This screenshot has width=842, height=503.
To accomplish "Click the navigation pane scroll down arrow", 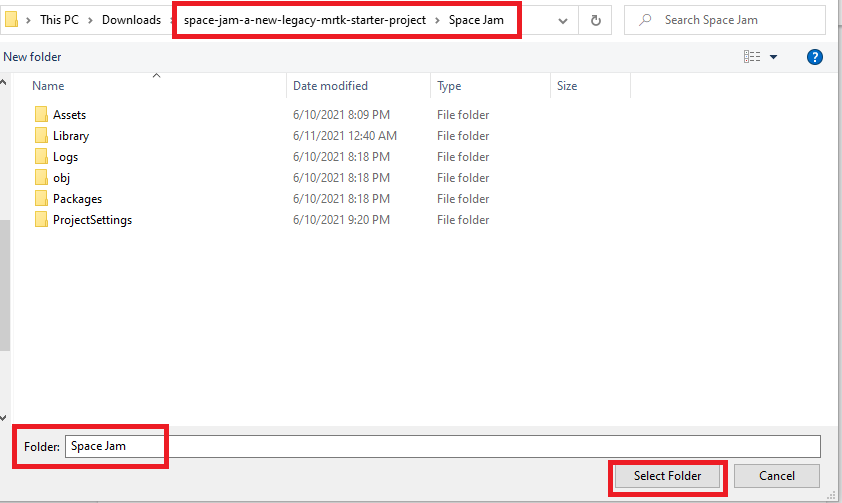I will pyautogui.click(x=3, y=418).
